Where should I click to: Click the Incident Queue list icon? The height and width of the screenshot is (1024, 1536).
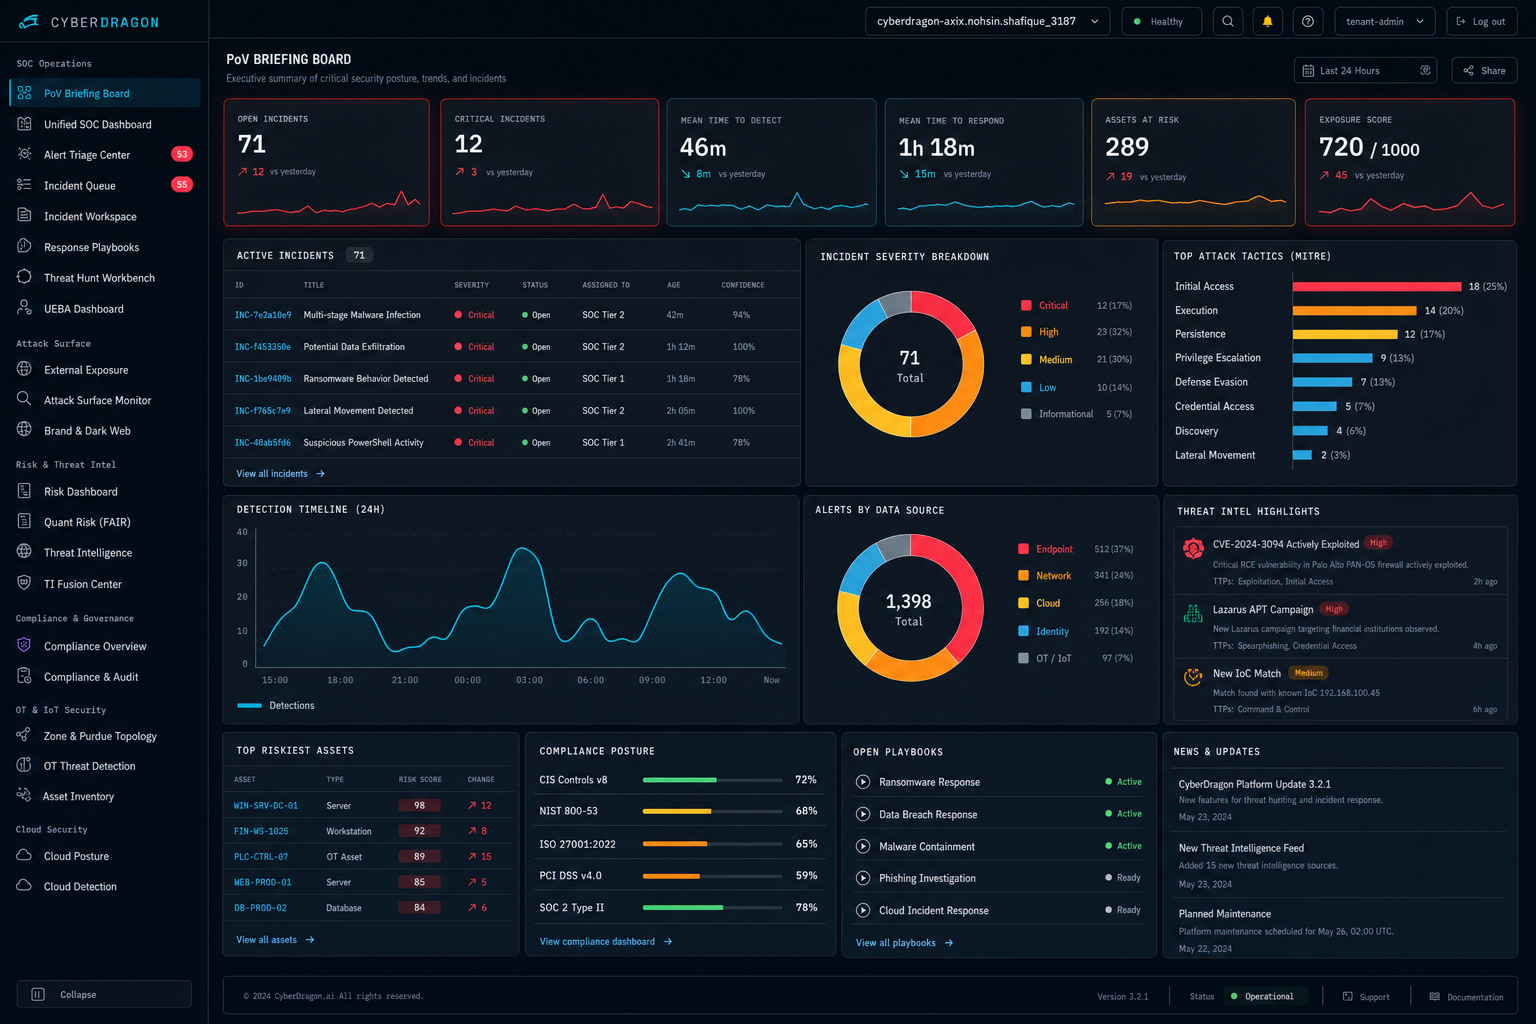25,185
